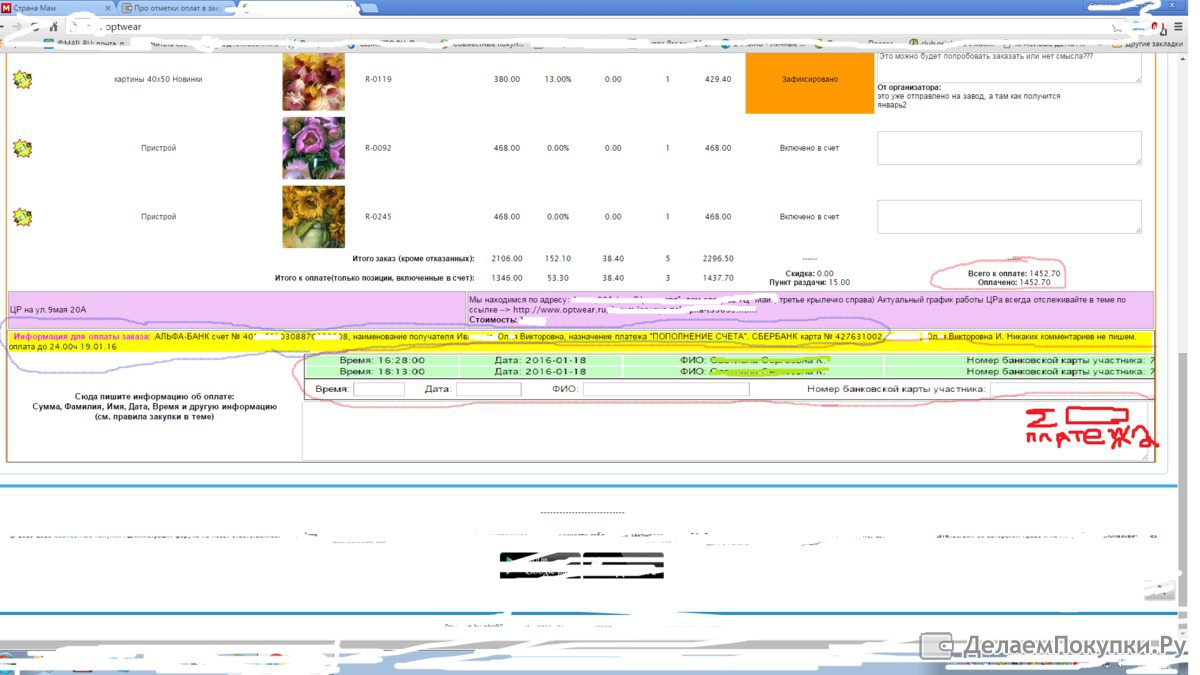Focus the ФИО input field
This screenshot has height=675, width=1200.
click(x=666, y=389)
